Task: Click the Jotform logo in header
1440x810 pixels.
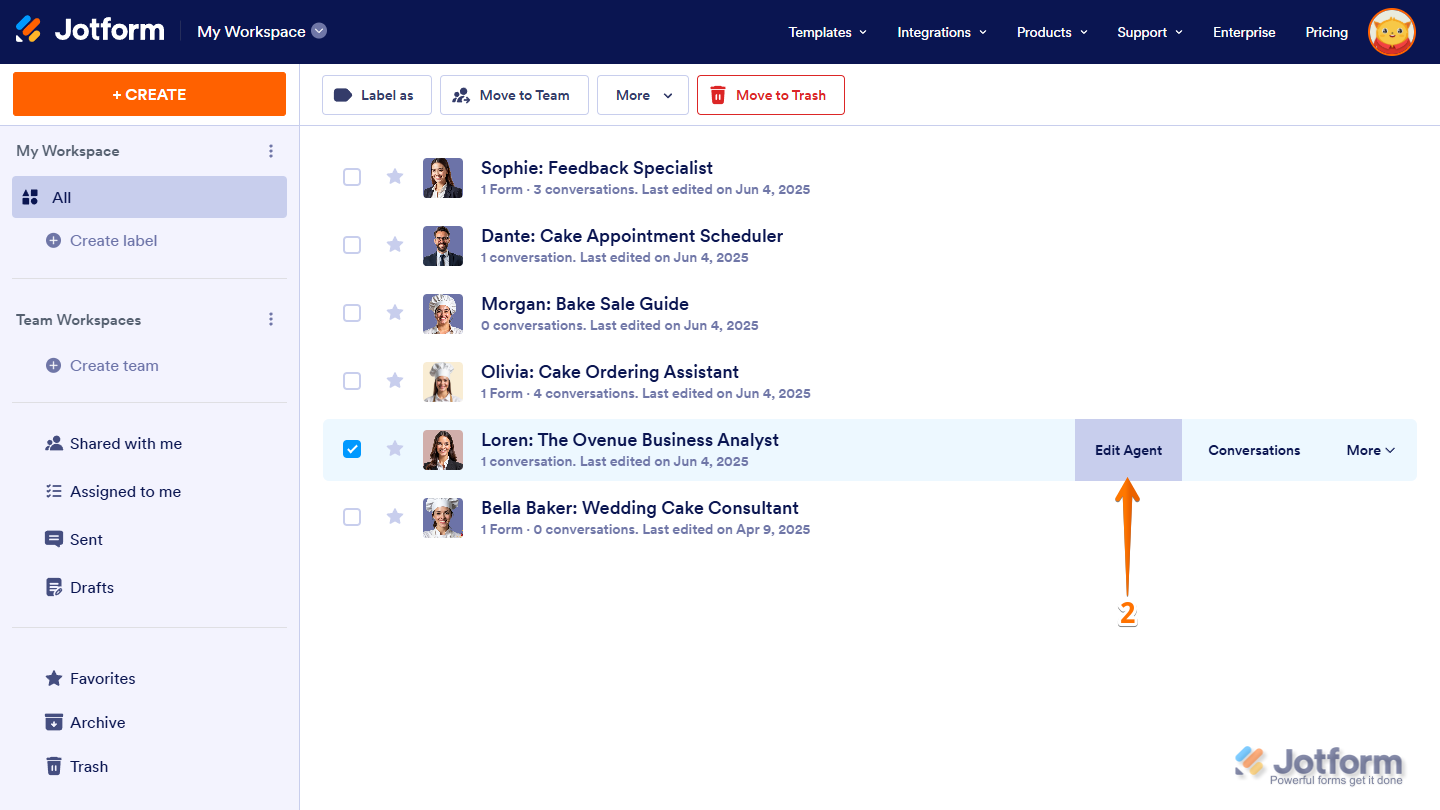Action: coord(90,31)
